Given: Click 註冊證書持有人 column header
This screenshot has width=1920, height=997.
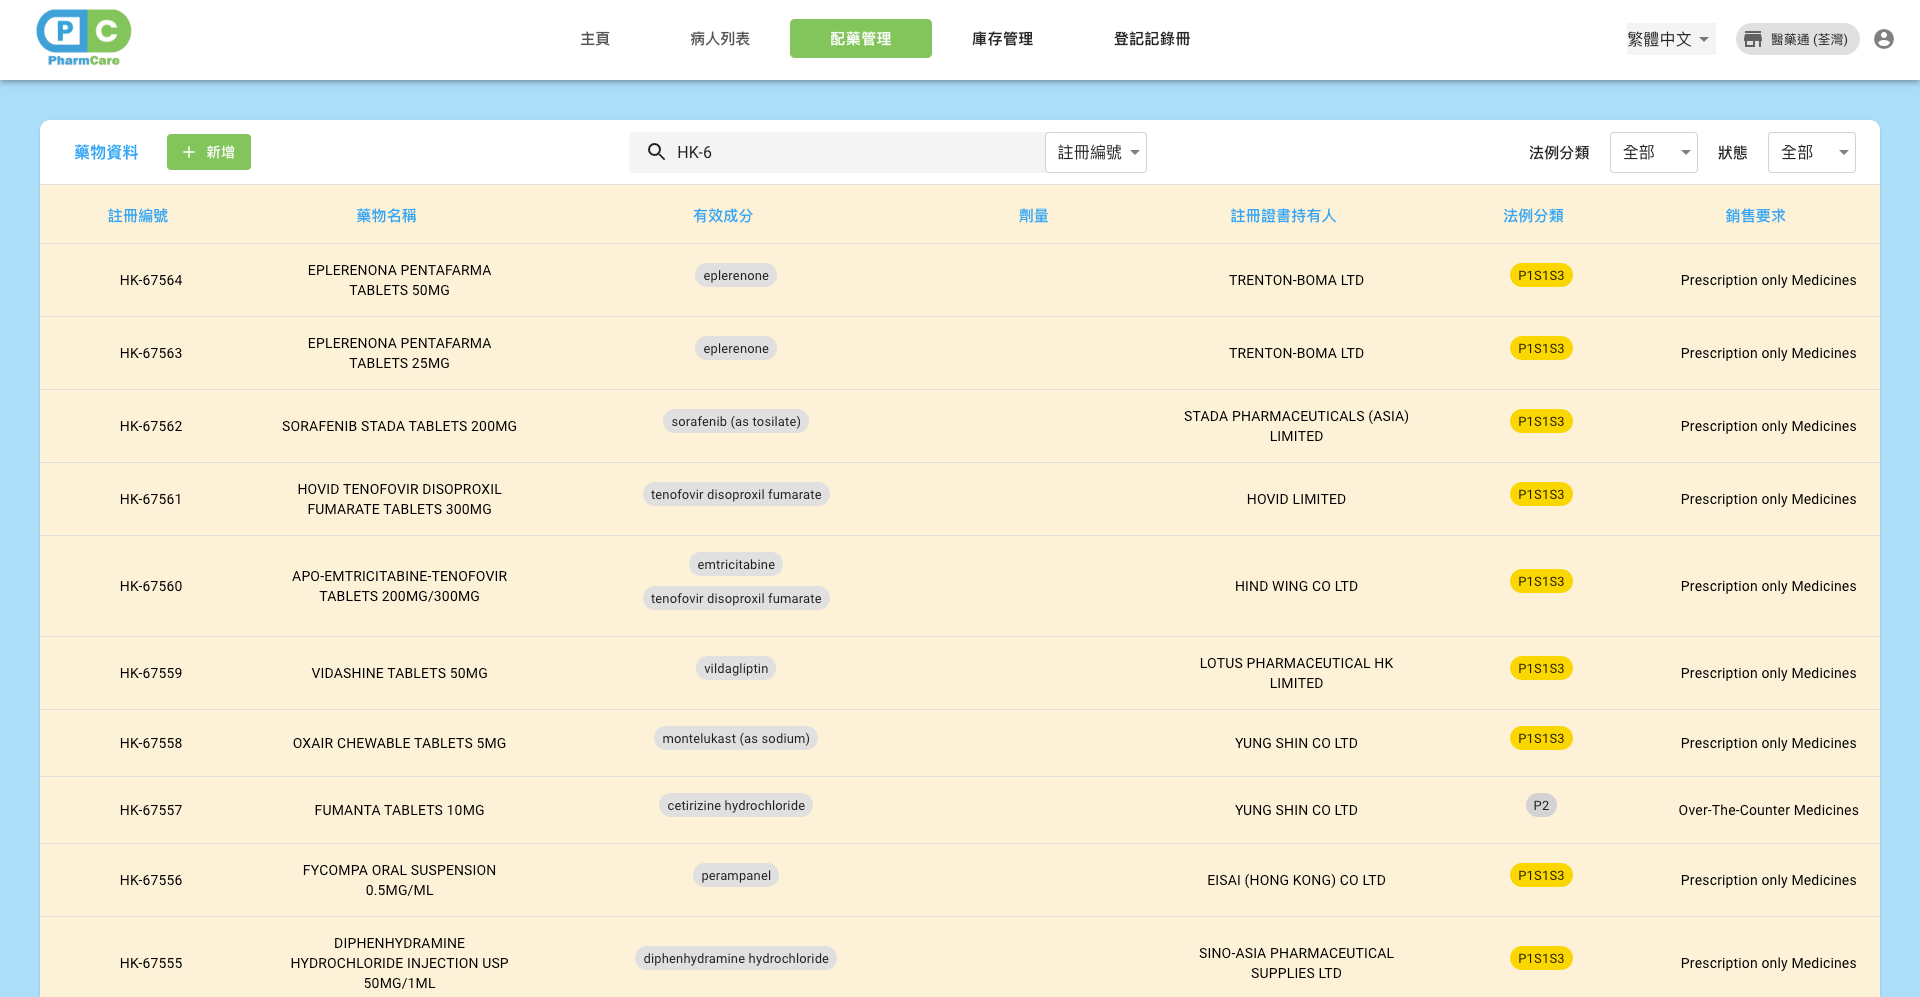Looking at the screenshot, I should pyautogui.click(x=1283, y=216).
